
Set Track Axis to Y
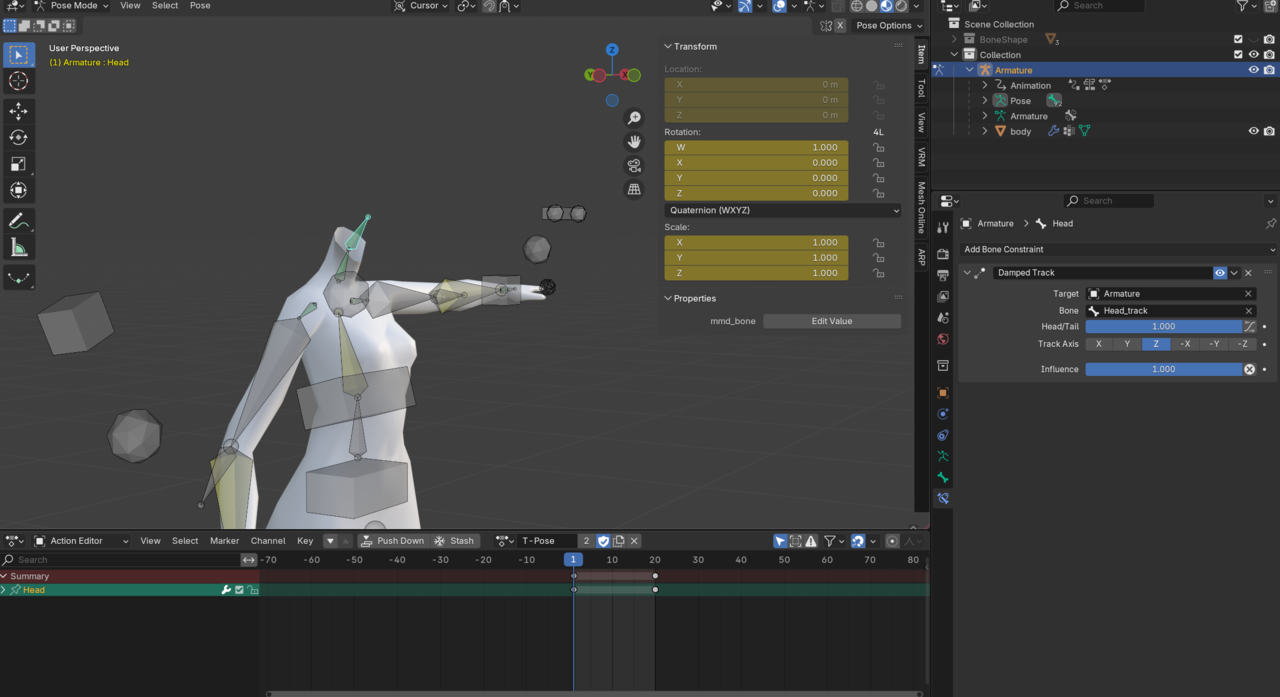[x=1127, y=344]
